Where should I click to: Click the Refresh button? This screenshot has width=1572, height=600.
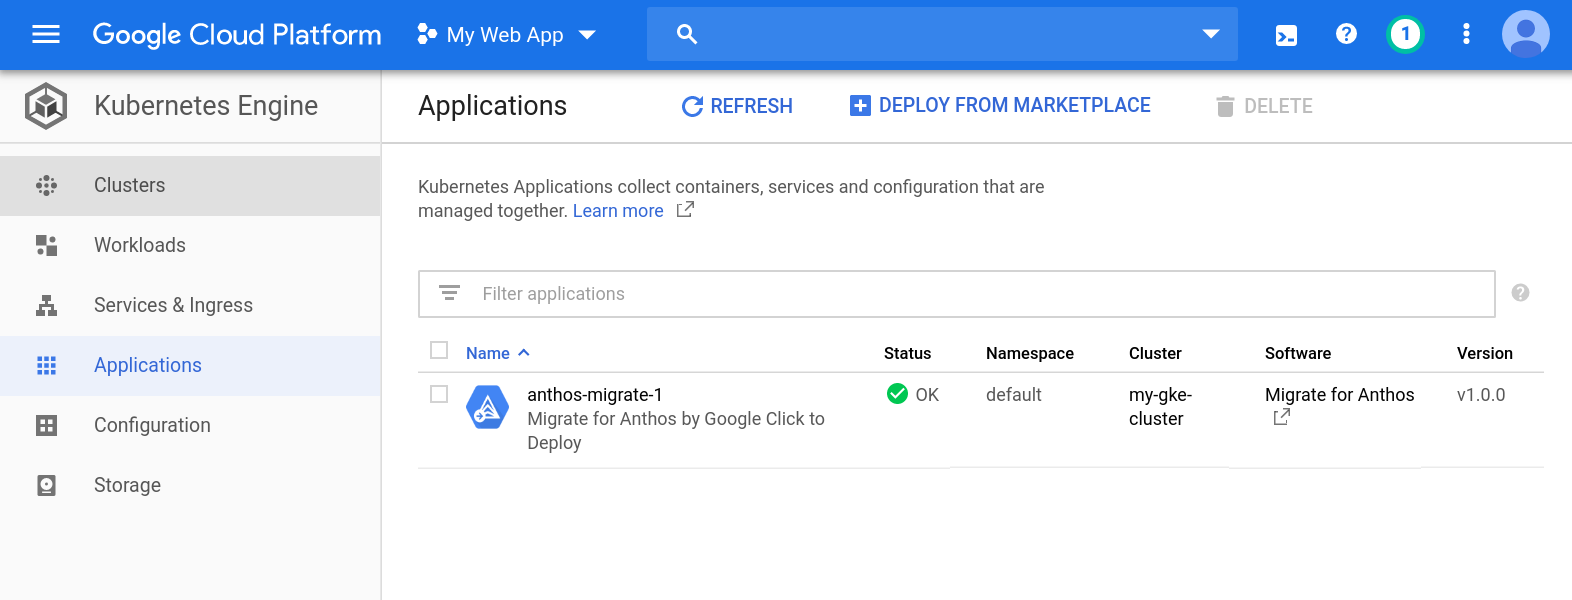click(737, 106)
